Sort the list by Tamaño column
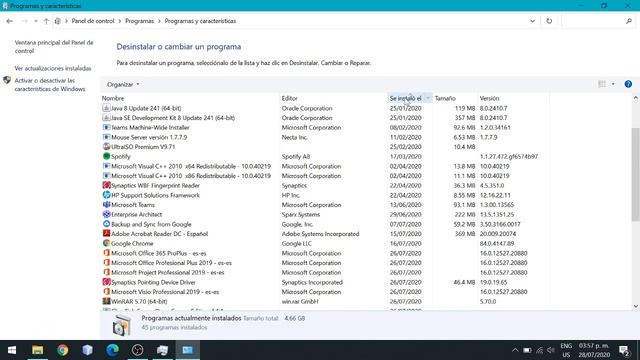Screen dimensions: 640x360 click(x=445, y=98)
